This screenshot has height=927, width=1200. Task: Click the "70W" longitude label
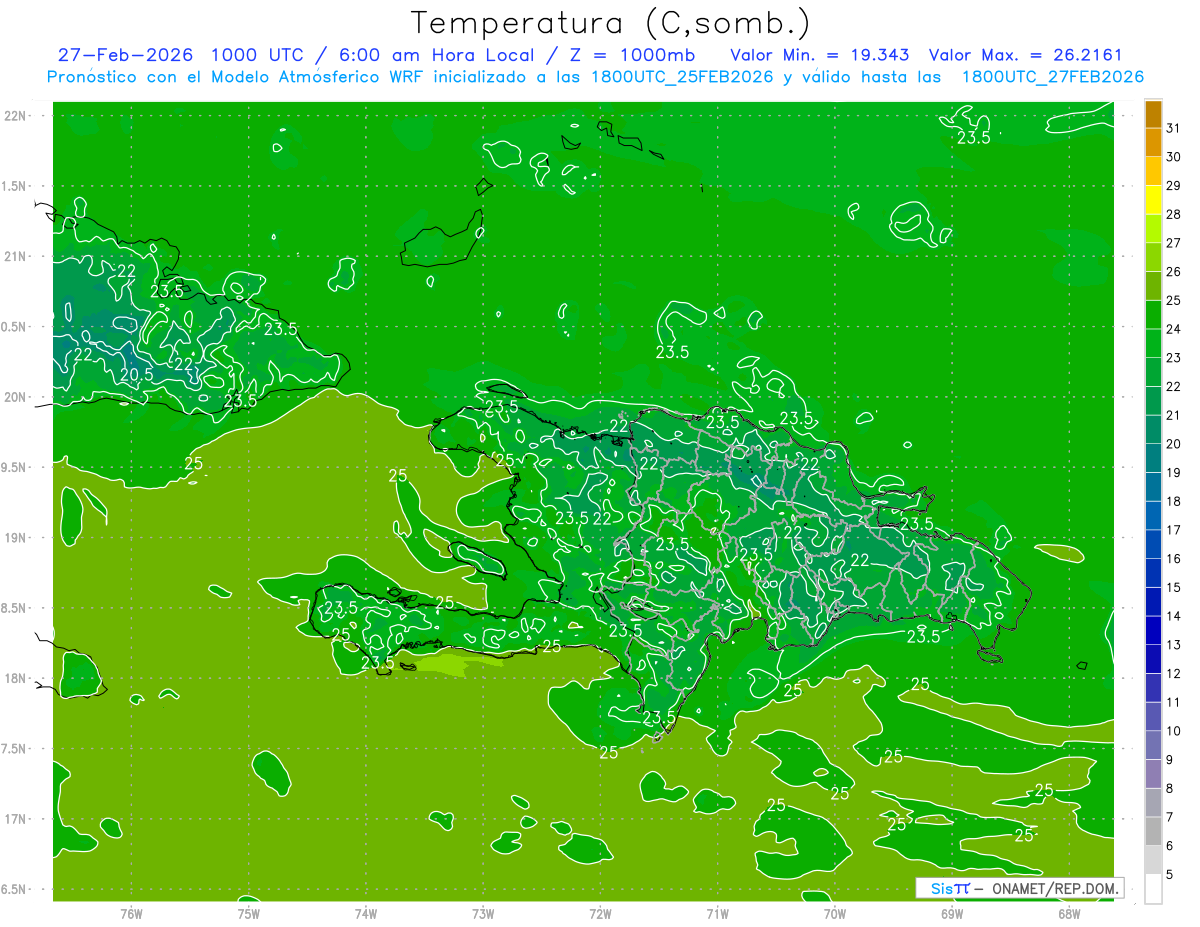(834, 913)
